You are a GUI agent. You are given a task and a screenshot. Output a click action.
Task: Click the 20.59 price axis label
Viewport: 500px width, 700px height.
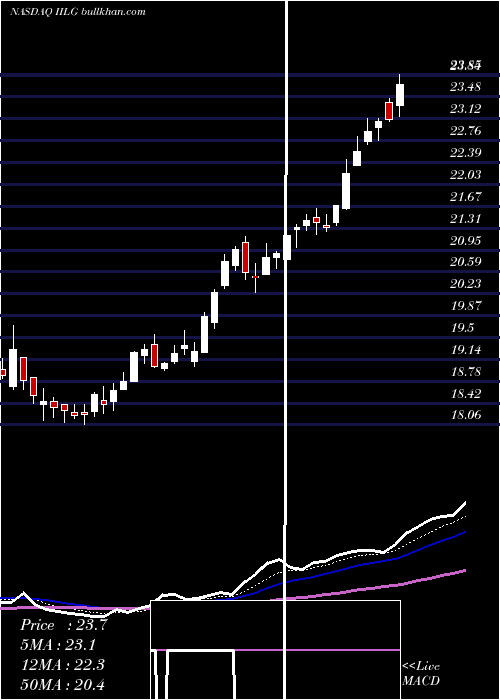[466, 262]
